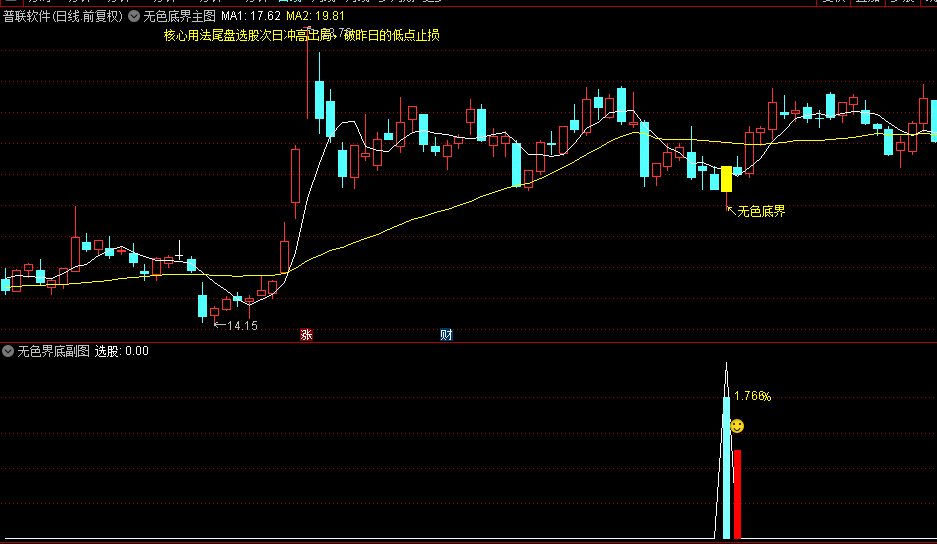
Task: Click the smiley face signal icon
Action: pos(737,426)
